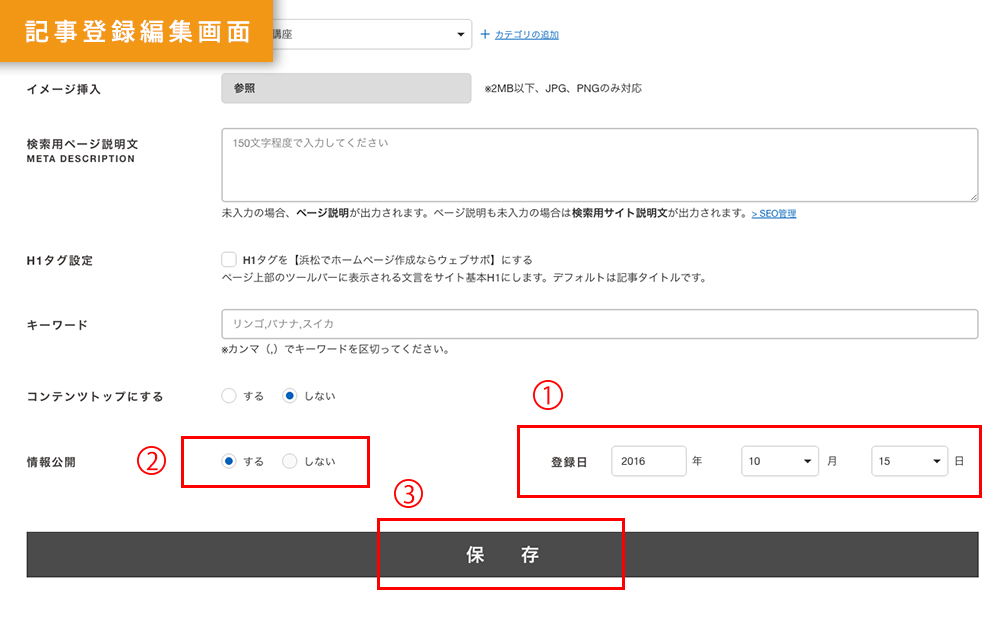The height and width of the screenshot is (617, 1000).
Task: Click the カテゴリの追加 link
Action: pyautogui.click(x=527, y=33)
